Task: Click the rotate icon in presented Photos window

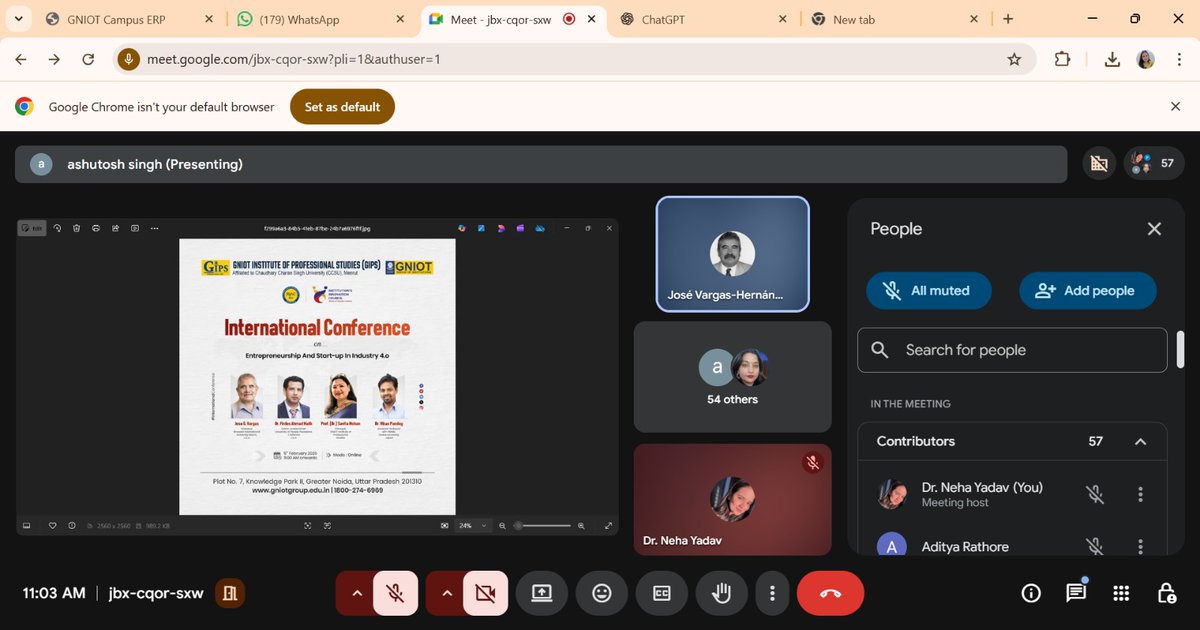Action: (58, 228)
